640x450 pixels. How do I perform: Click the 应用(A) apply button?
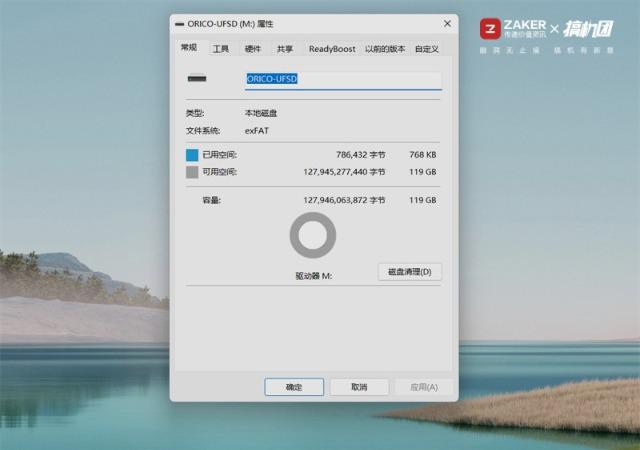coord(424,387)
